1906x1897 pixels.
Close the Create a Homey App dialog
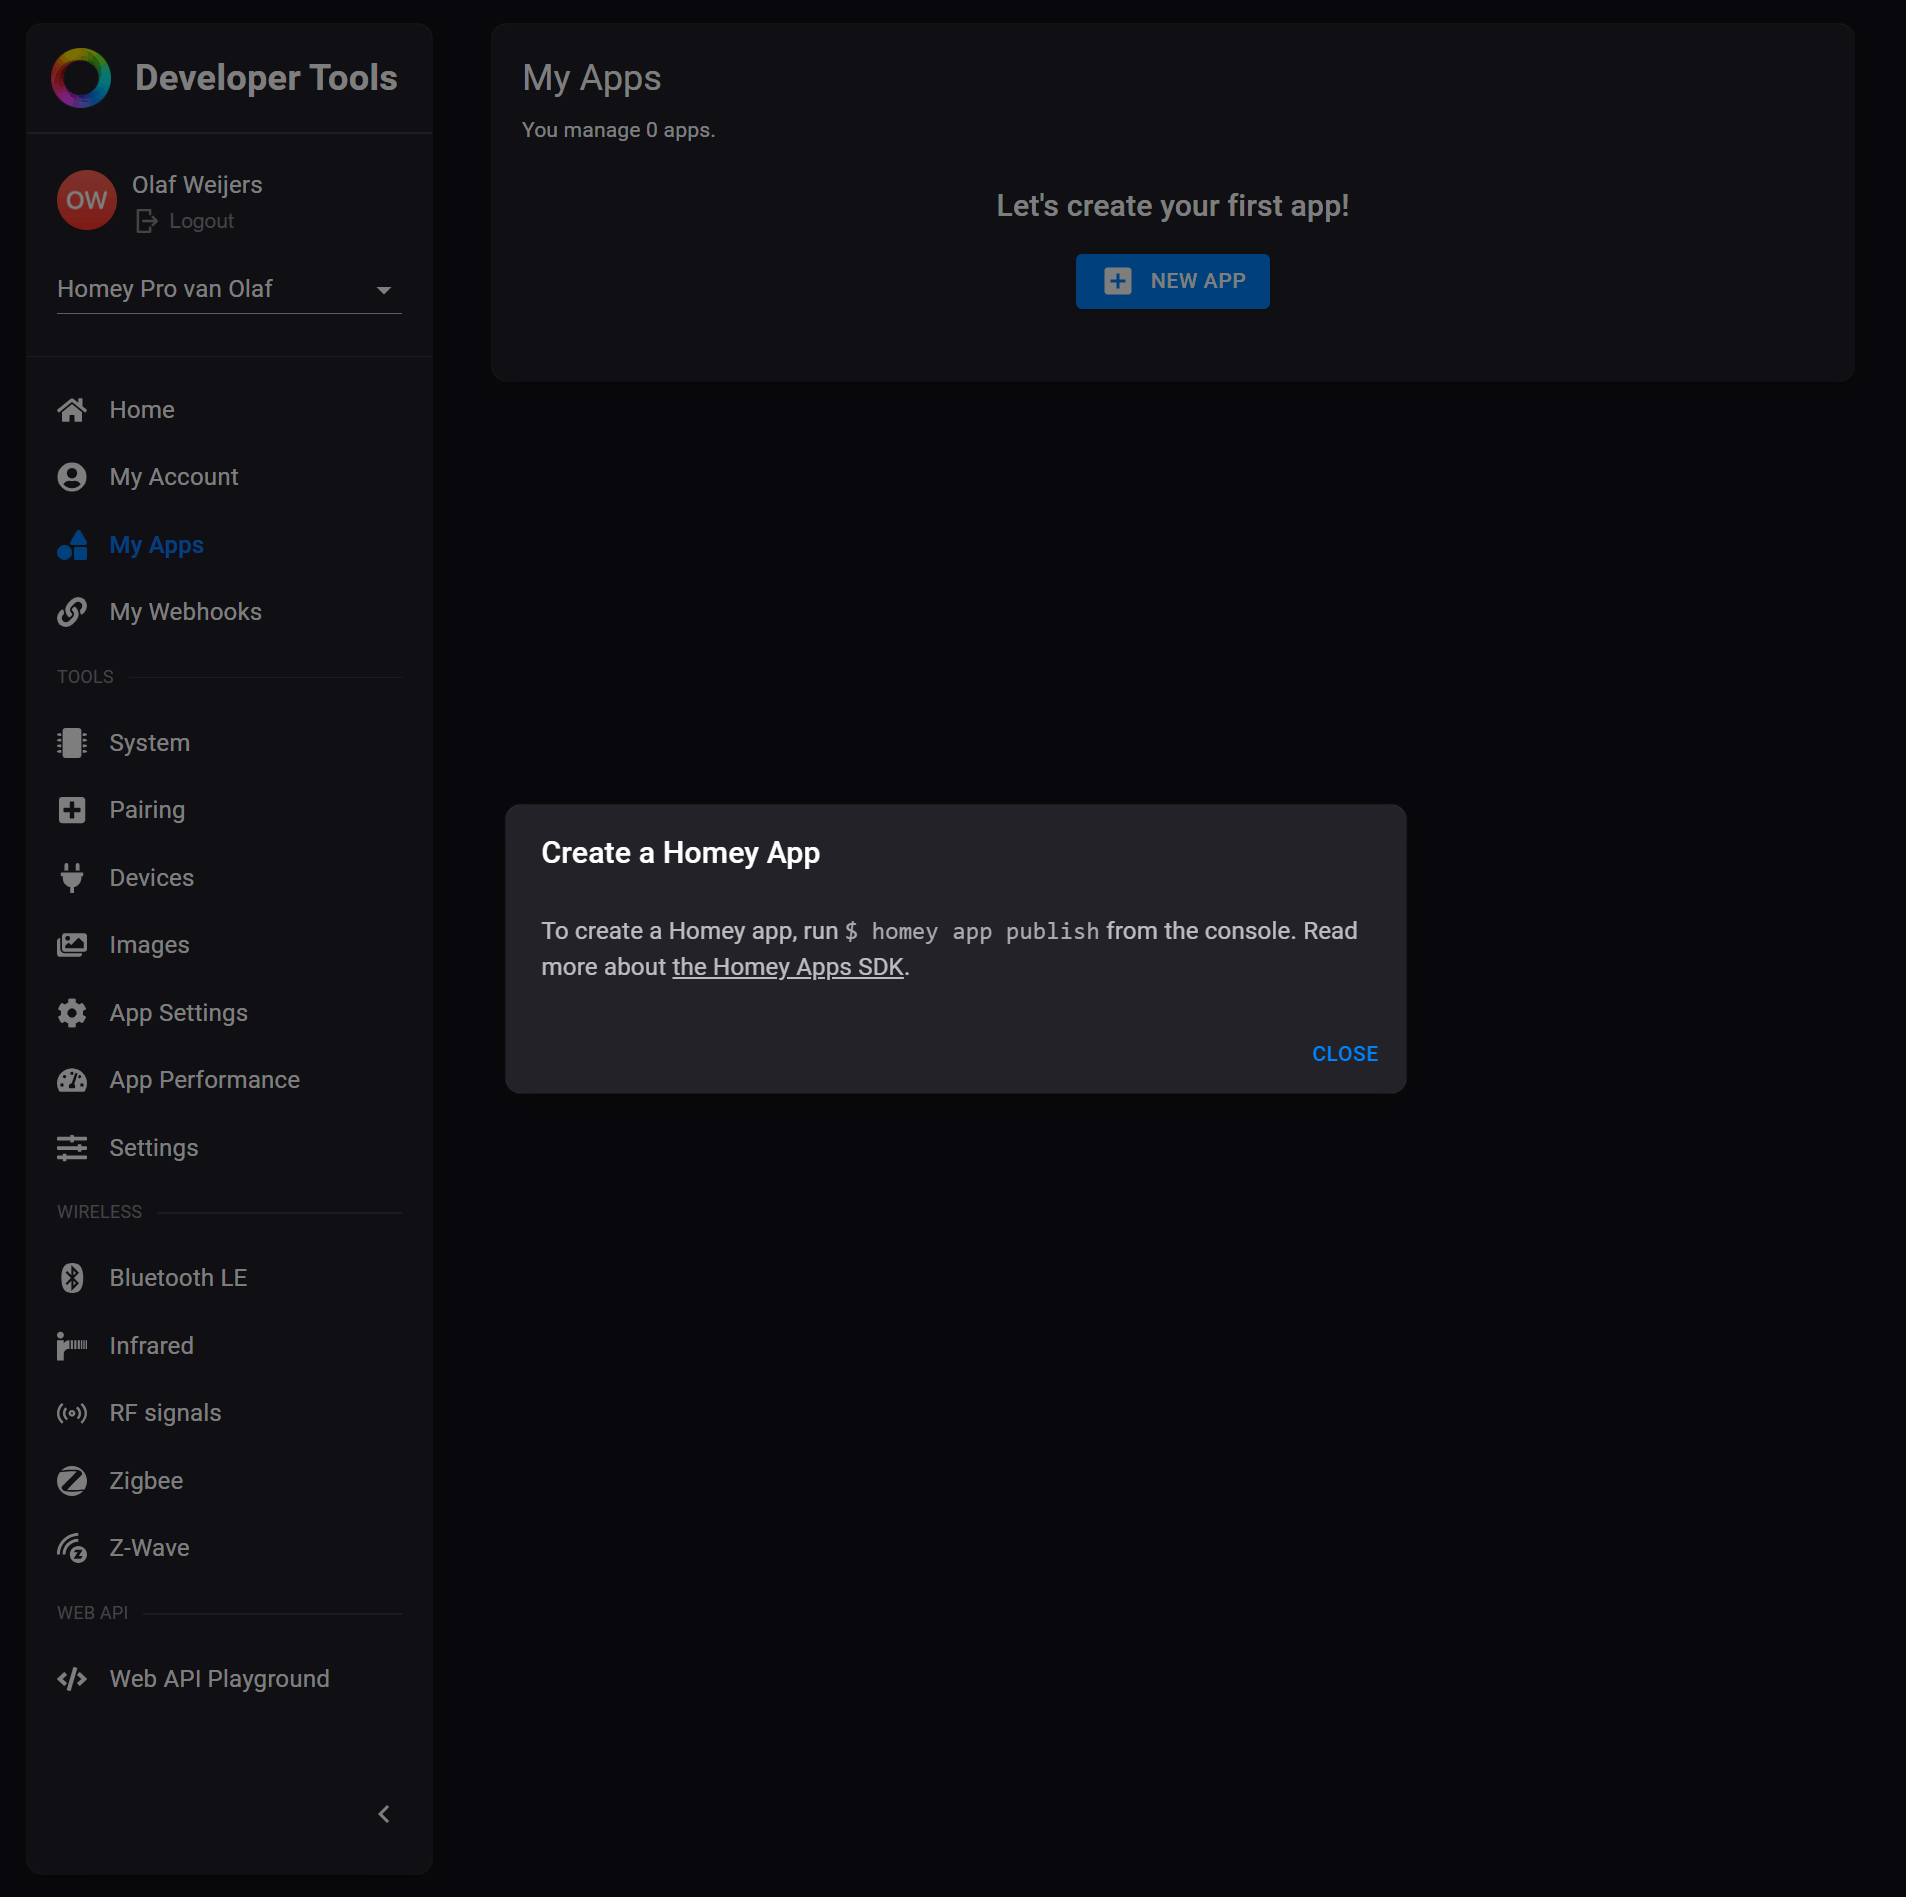point(1344,1054)
